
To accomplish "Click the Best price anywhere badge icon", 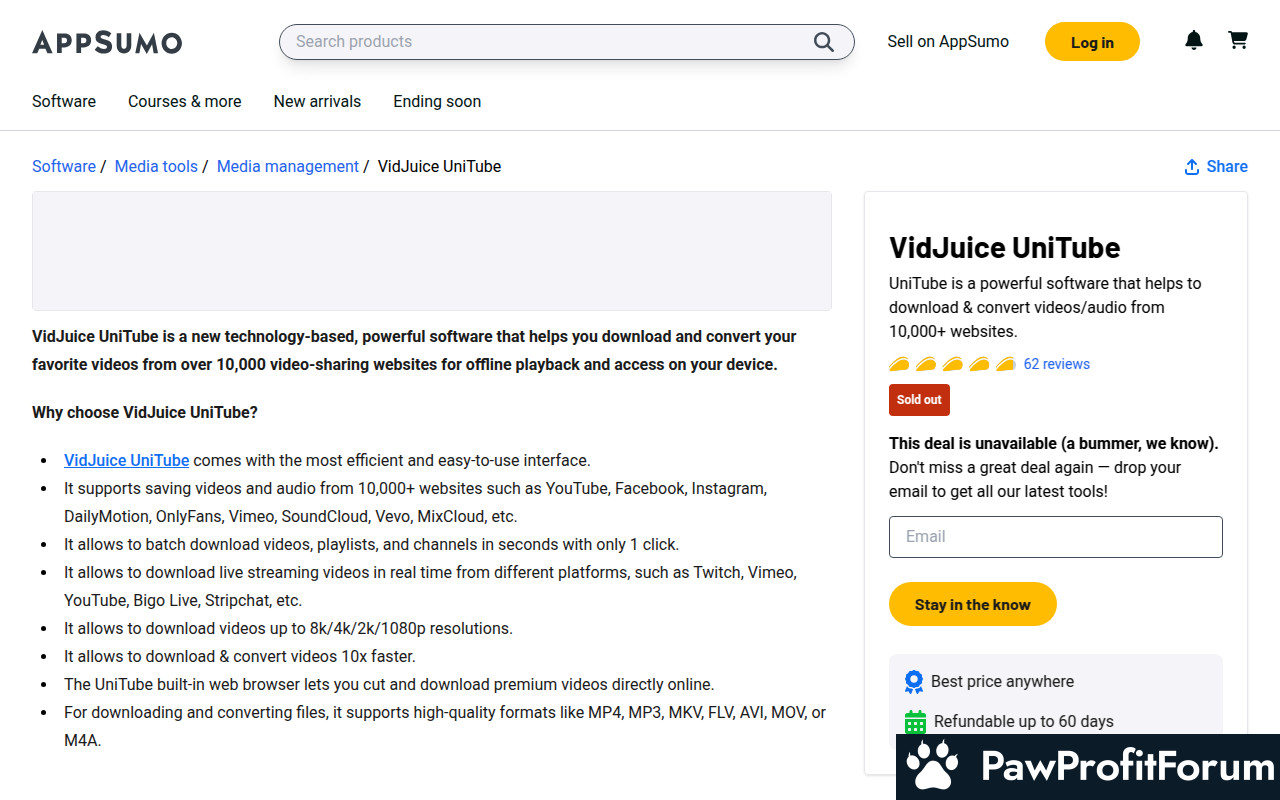I will click(x=914, y=682).
